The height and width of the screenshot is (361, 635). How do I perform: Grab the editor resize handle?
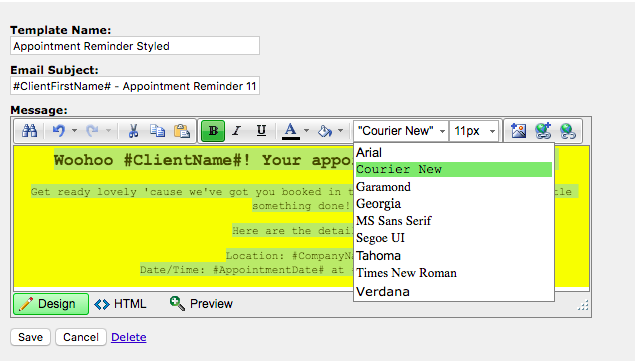(583, 305)
